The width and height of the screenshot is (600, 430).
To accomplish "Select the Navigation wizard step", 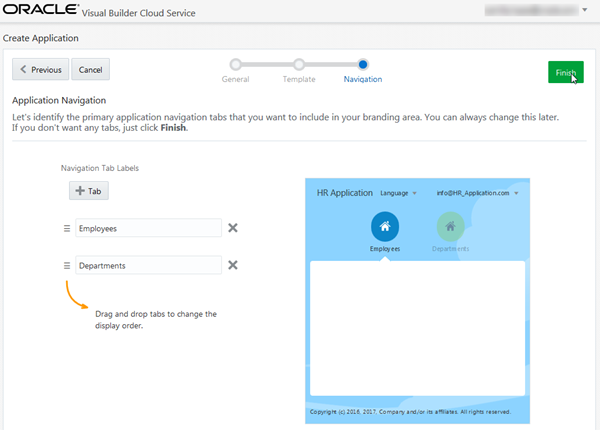I will [363, 64].
